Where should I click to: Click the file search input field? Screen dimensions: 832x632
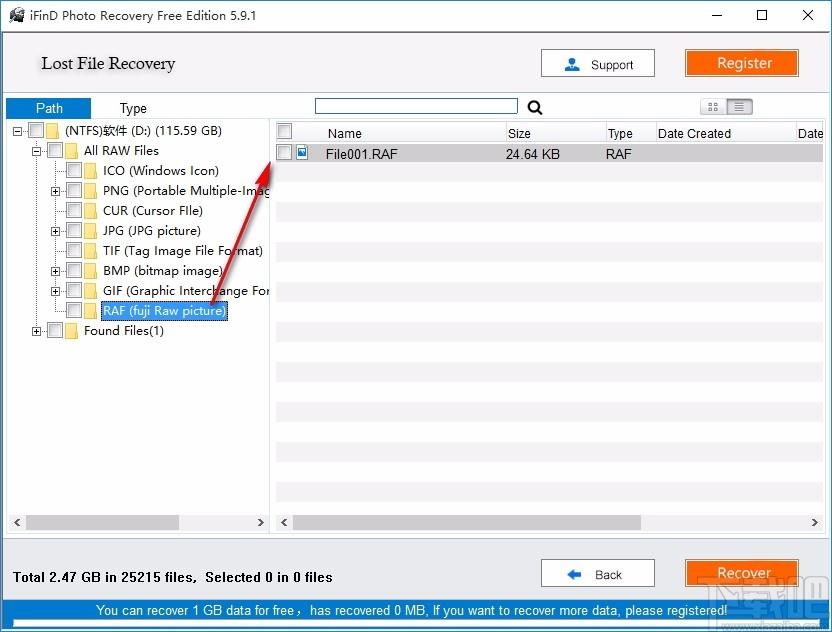(x=416, y=106)
